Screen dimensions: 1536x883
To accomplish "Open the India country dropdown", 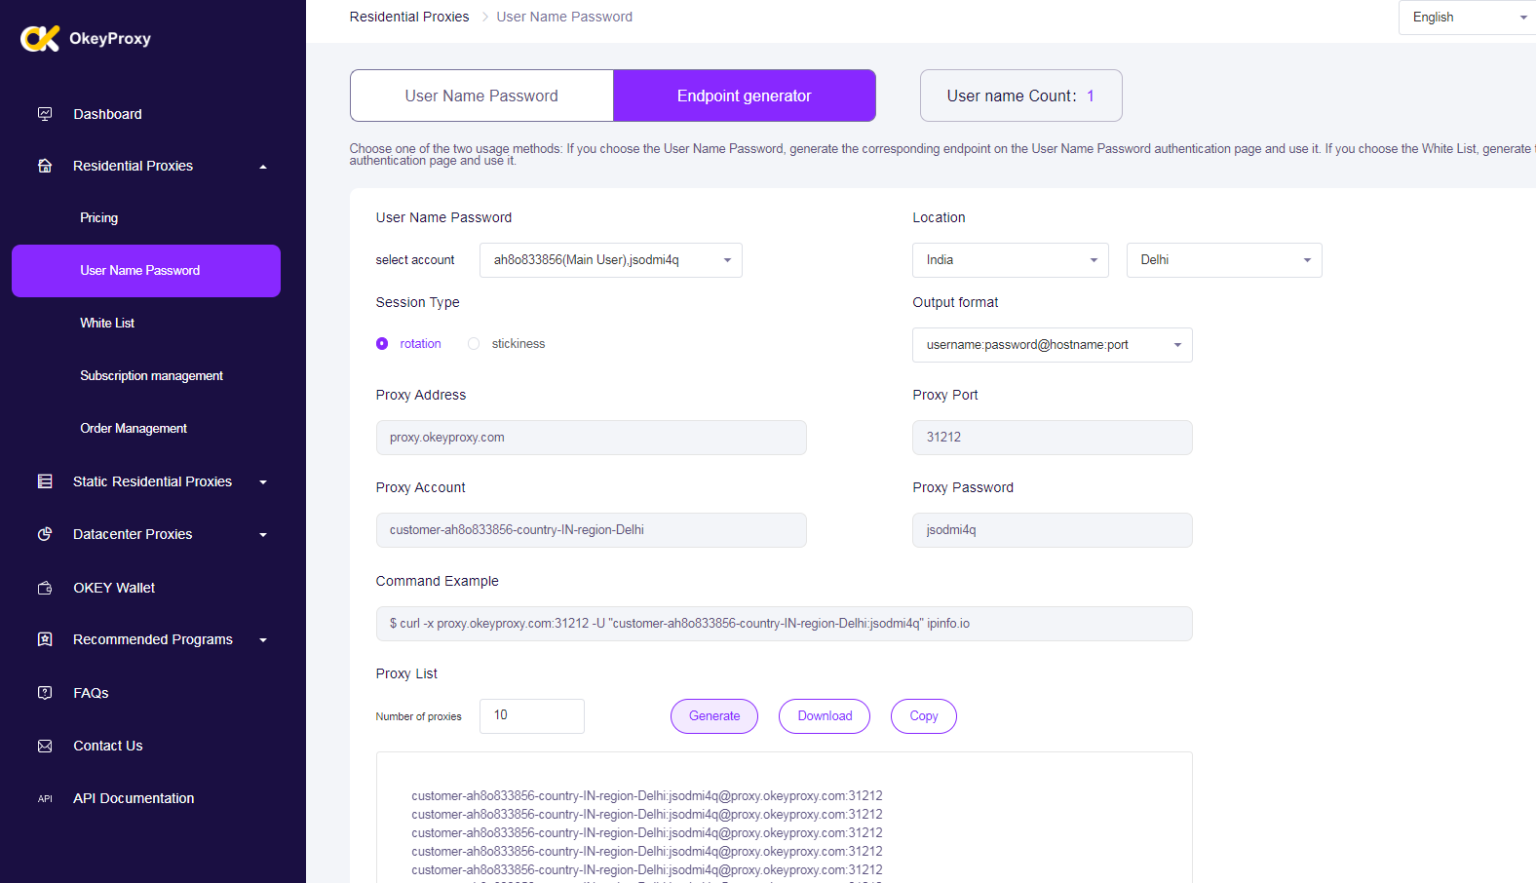I will point(1010,260).
